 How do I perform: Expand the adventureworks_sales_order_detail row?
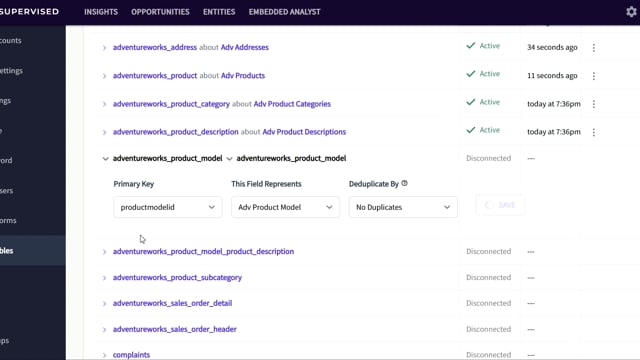104,304
